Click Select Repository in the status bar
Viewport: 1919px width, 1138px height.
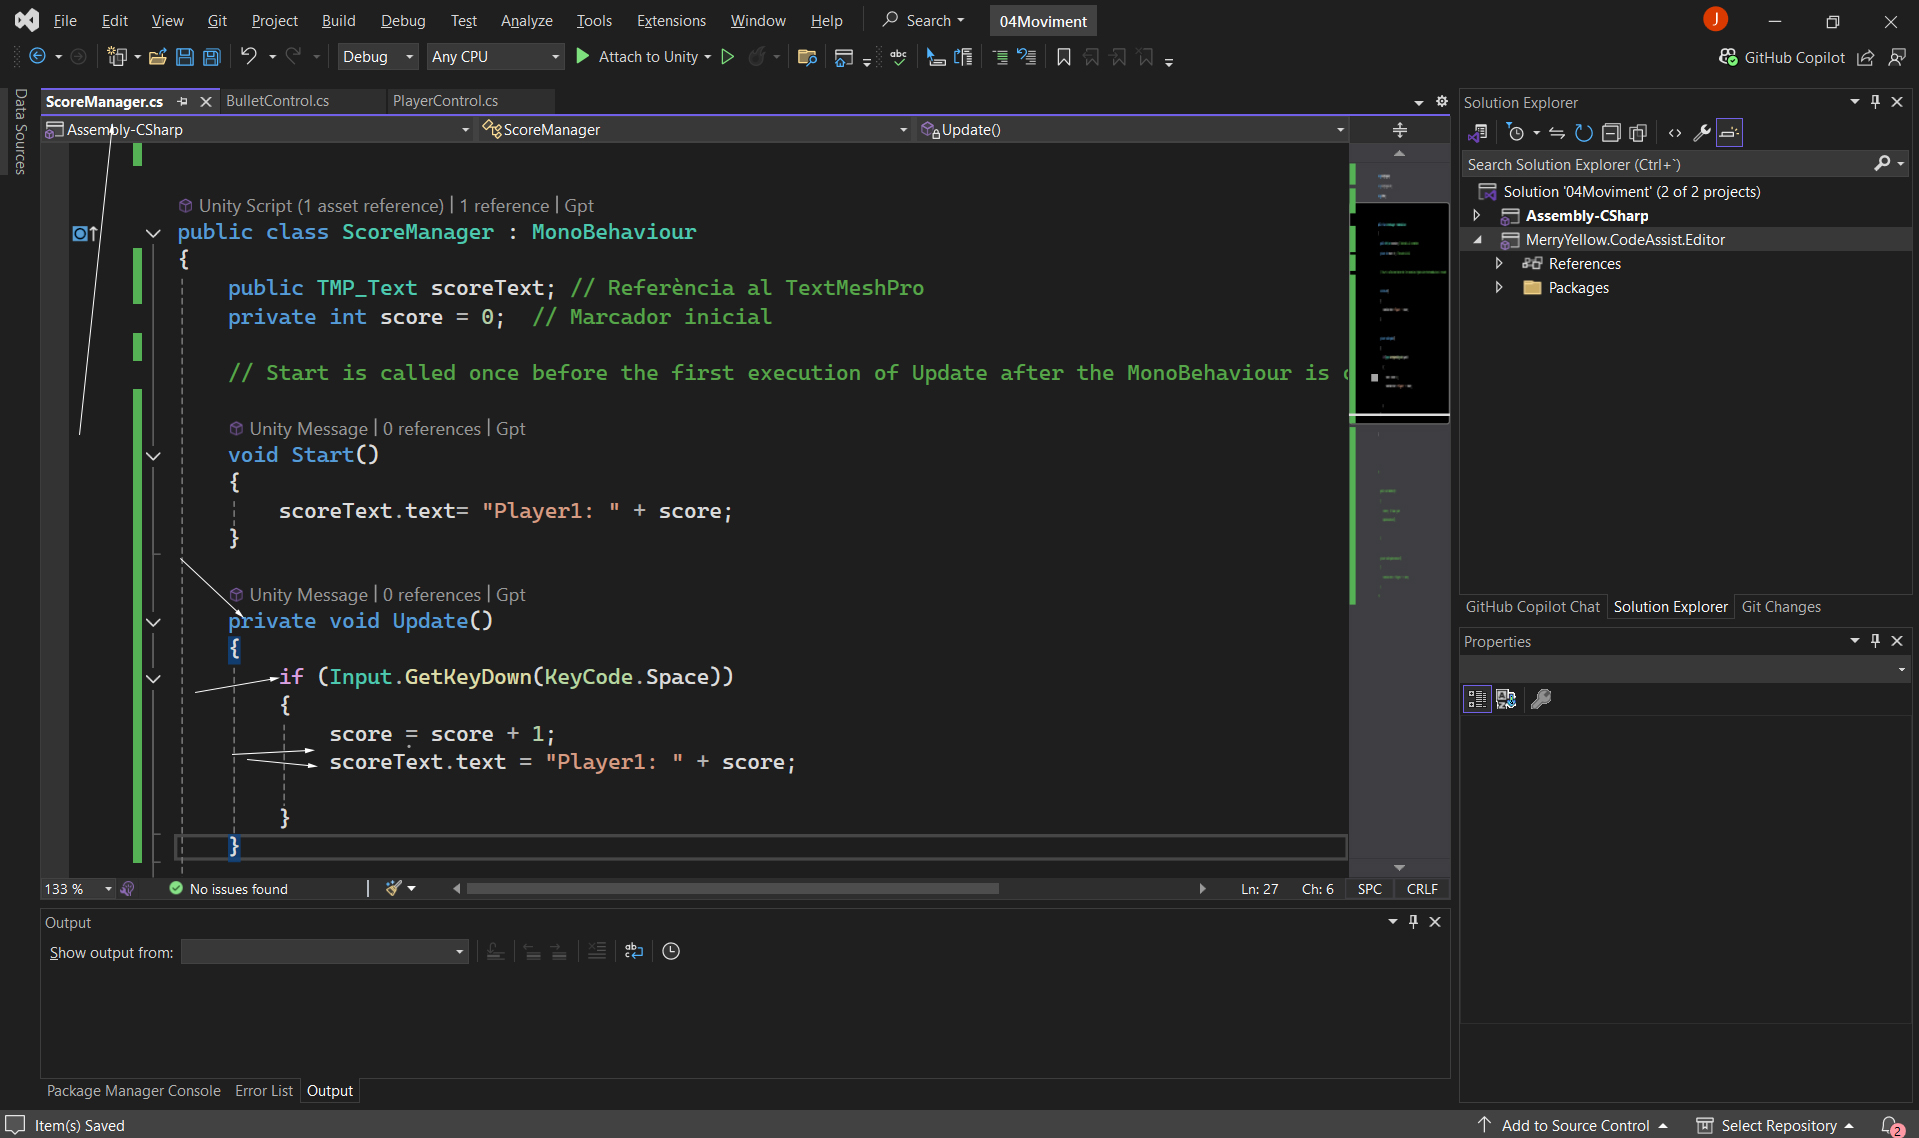(1778, 1125)
